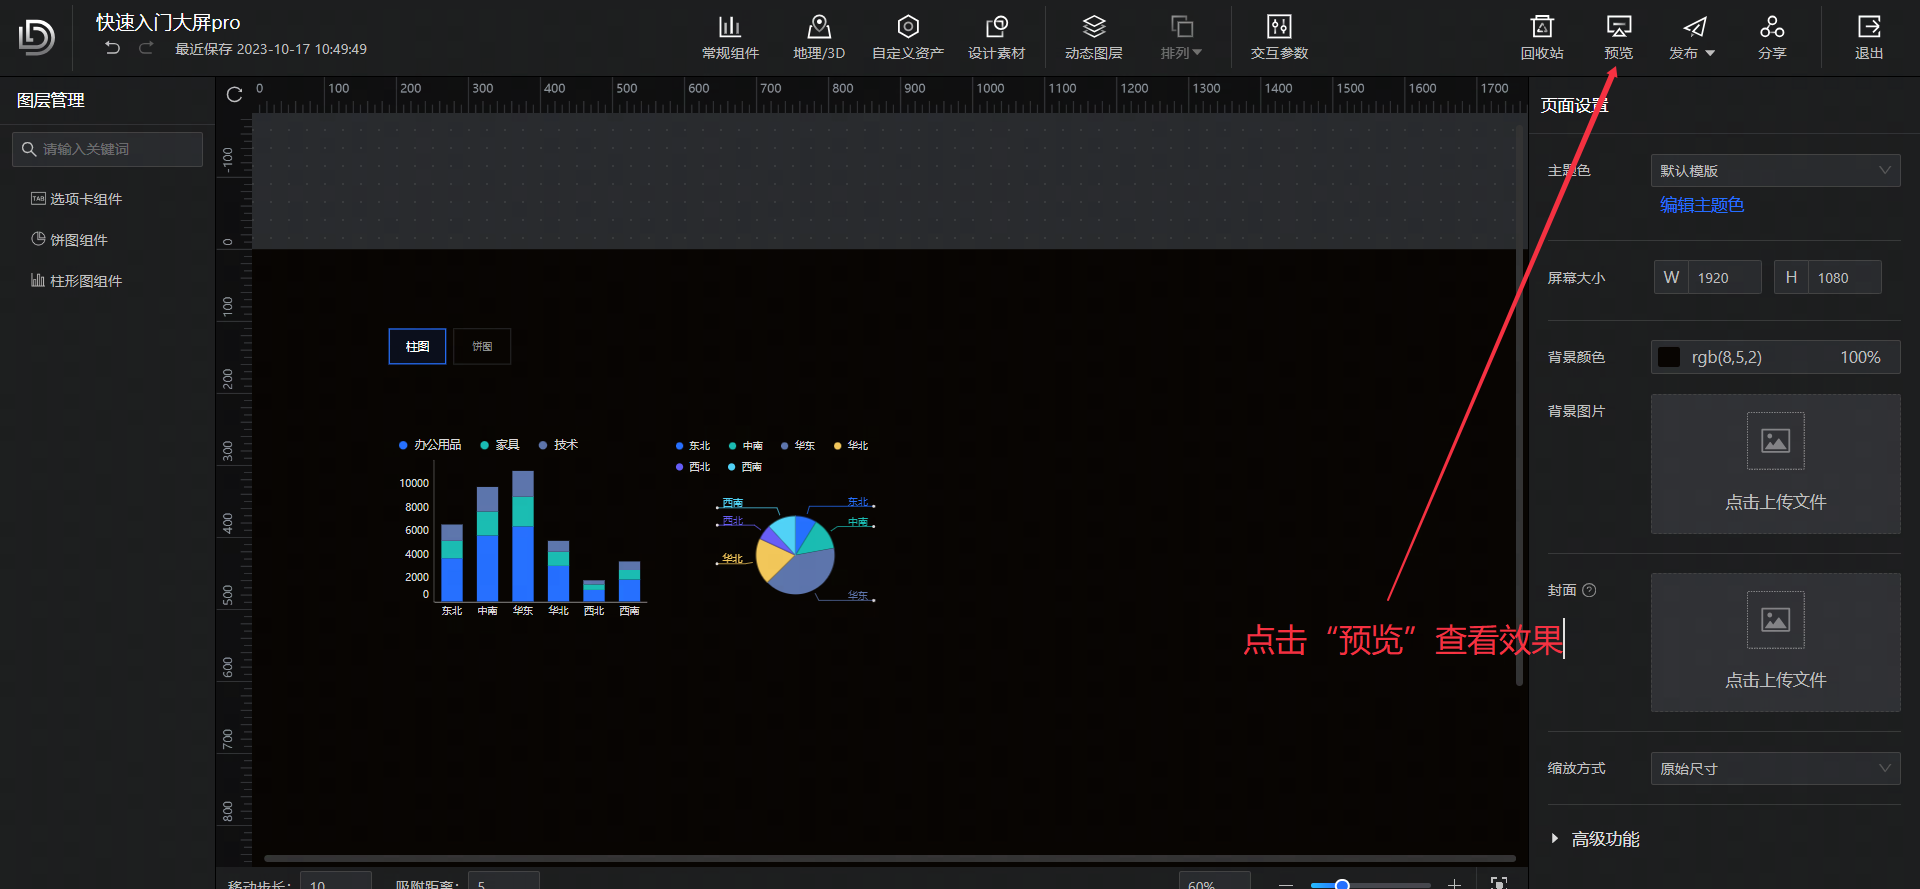Expand the 高级功能 section

[1604, 839]
